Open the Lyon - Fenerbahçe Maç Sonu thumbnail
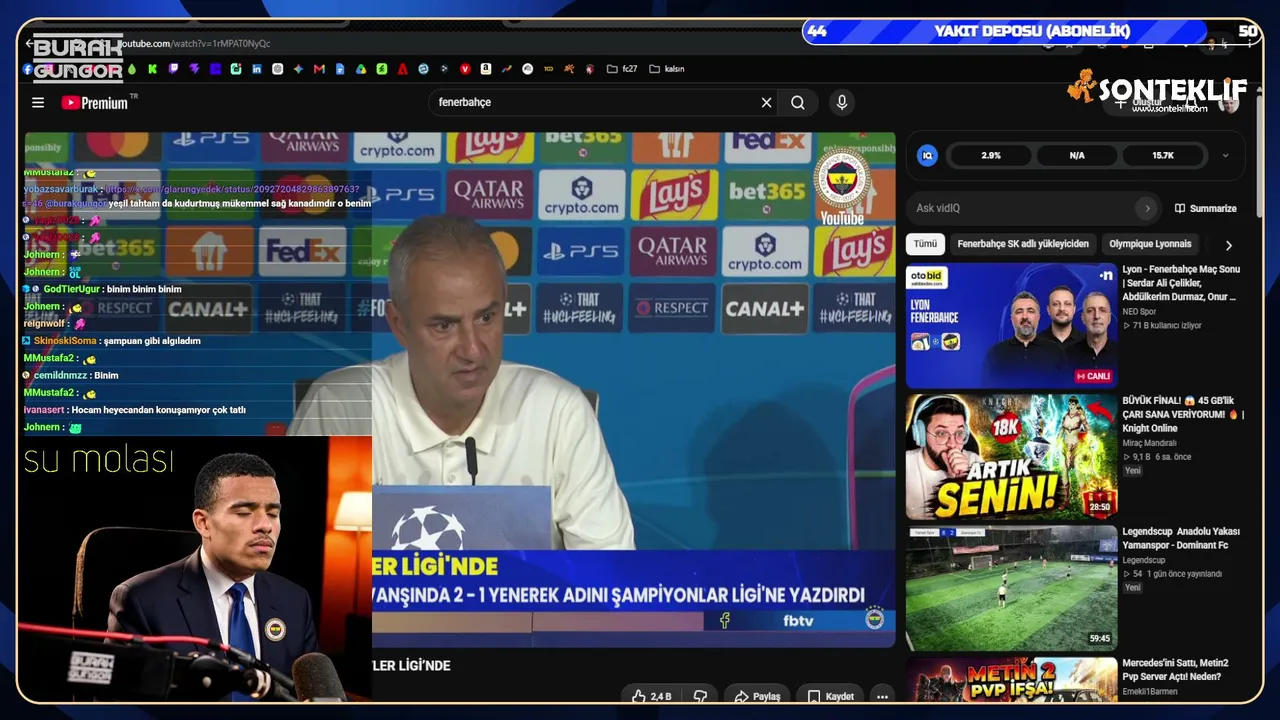 pyautogui.click(x=1011, y=325)
